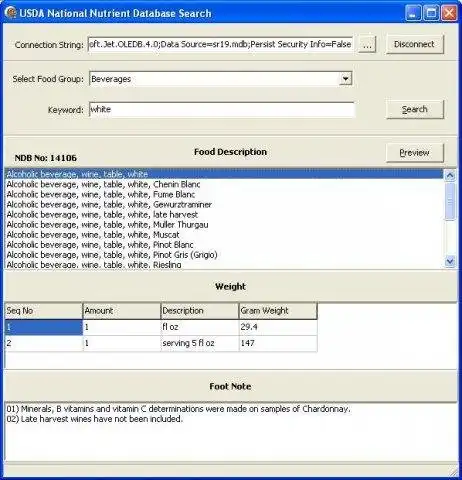
Task: Select the Pinot Gris (Grigio) wine entry
Action: 224,254
